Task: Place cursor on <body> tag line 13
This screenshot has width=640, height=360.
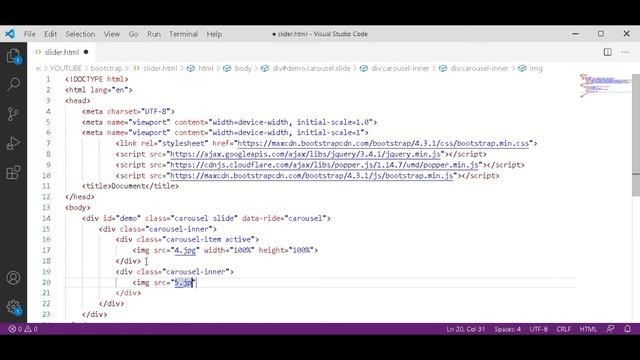Action: [x=78, y=207]
